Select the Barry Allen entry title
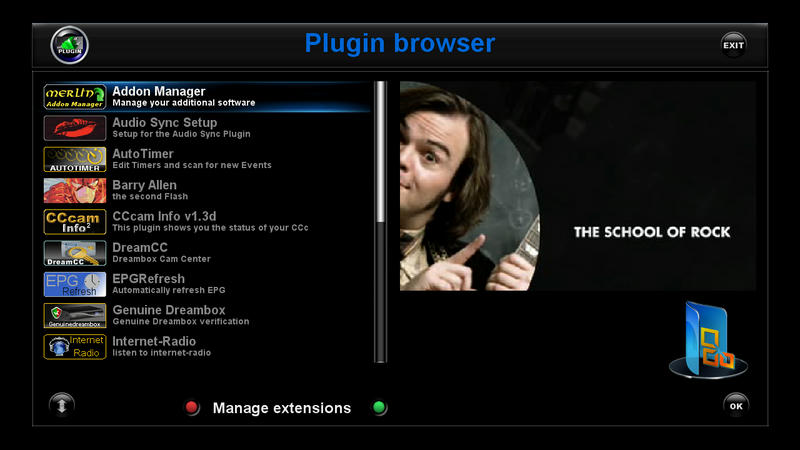Image resolution: width=800 pixels, height=450 pixels. click(x=144, y=185)
